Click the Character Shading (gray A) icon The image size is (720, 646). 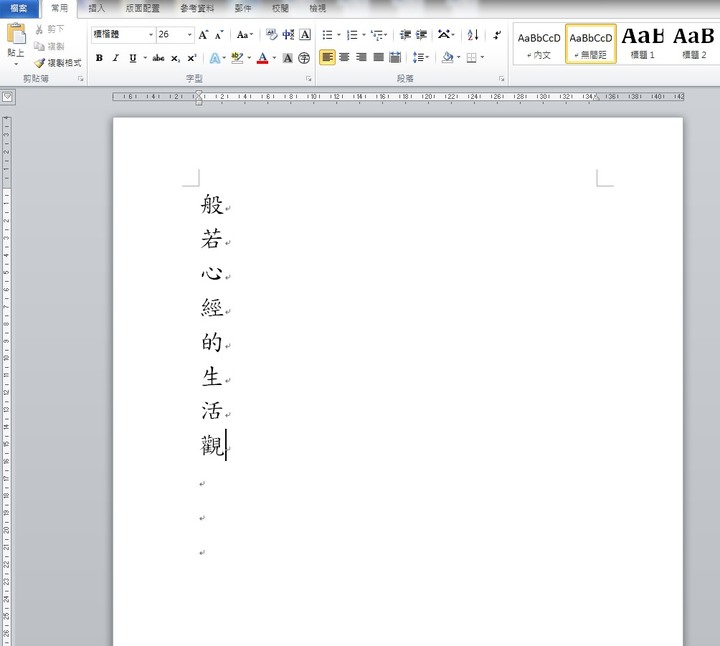coord(287,58)
